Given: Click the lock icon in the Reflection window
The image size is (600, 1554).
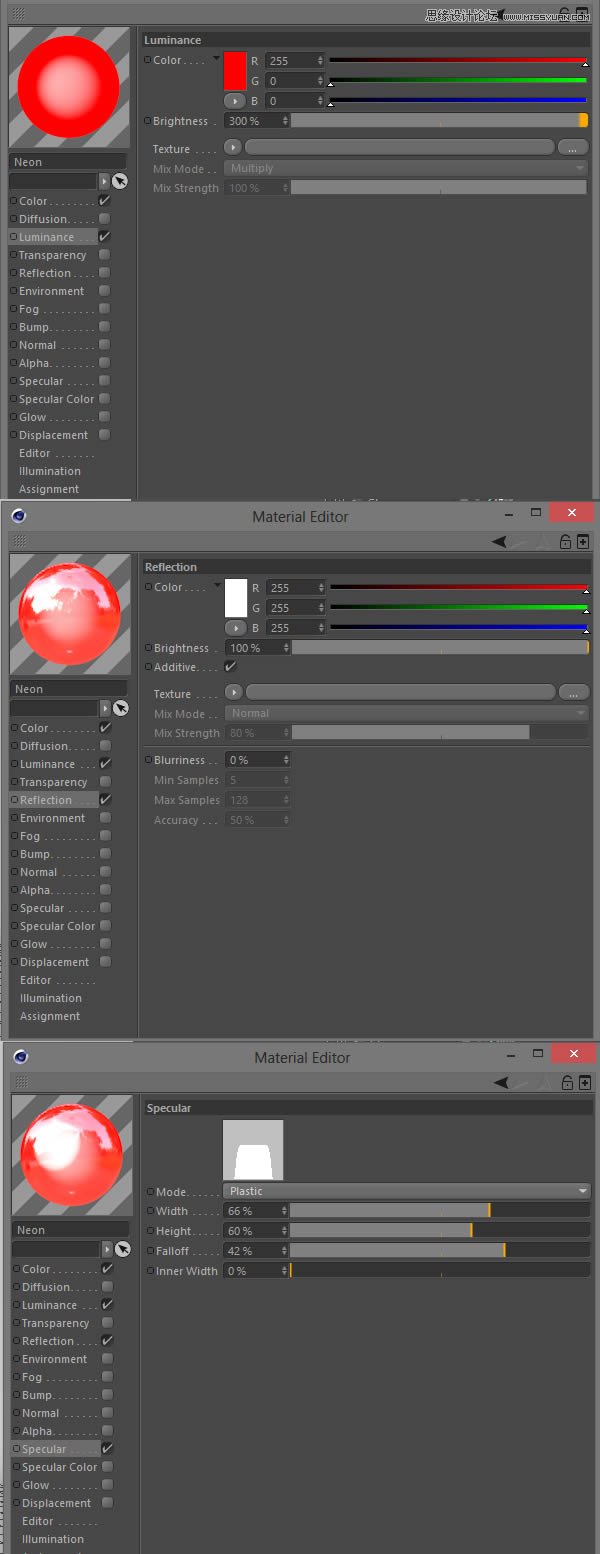Looking at the screenshot, I should click(565, 542).
